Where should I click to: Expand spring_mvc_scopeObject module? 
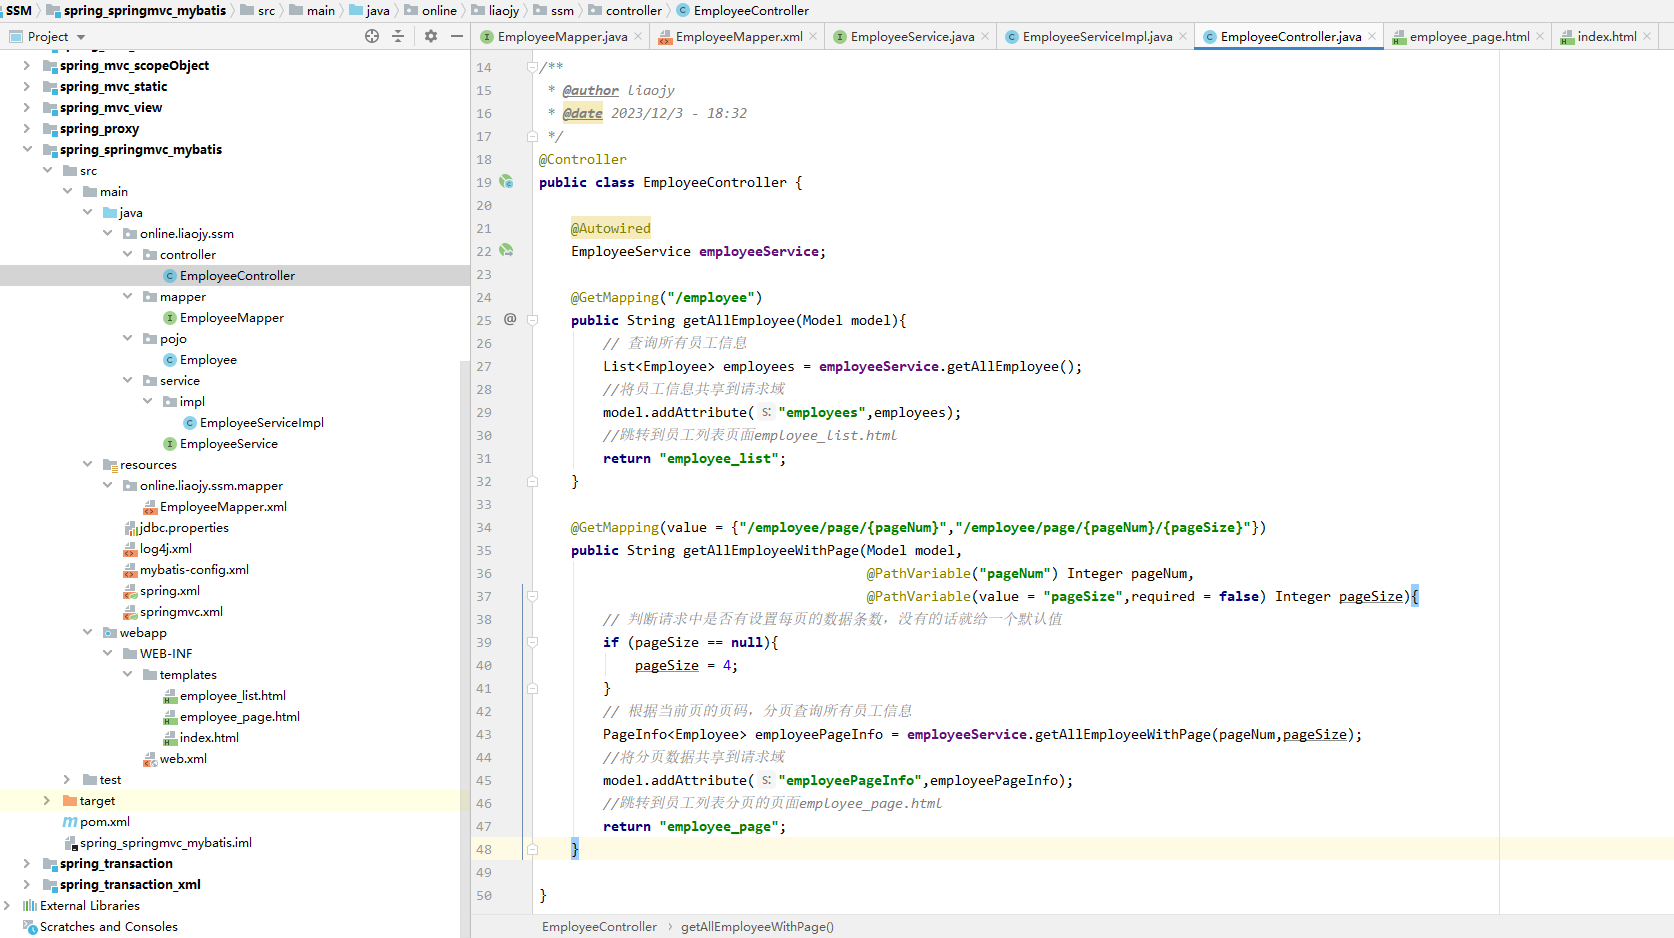pos(27,65)
